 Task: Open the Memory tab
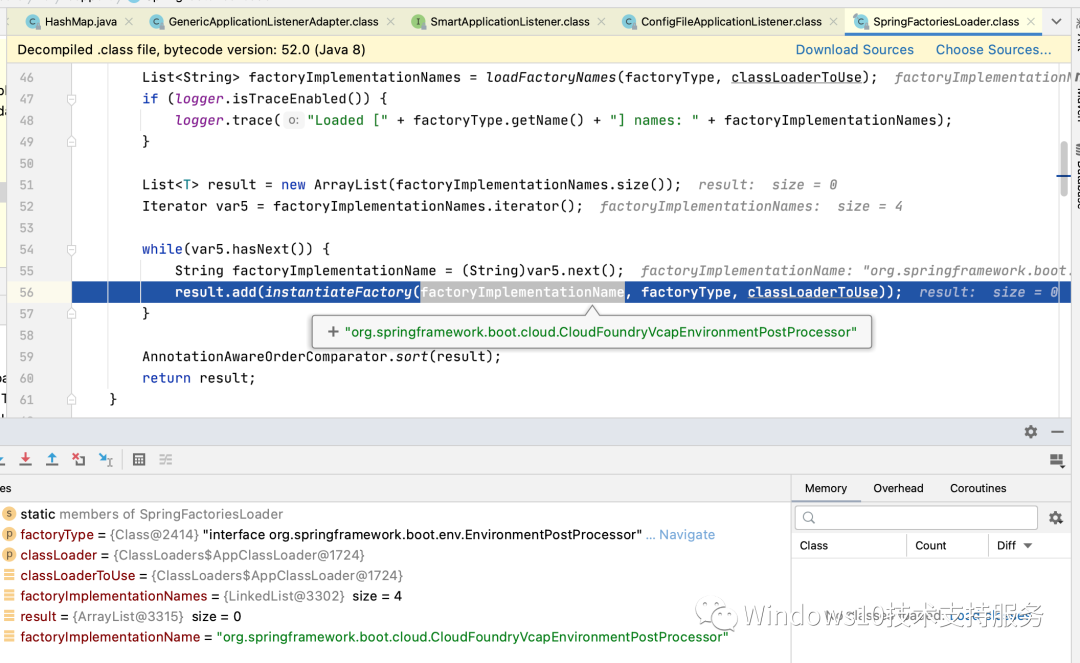[825, 488]
